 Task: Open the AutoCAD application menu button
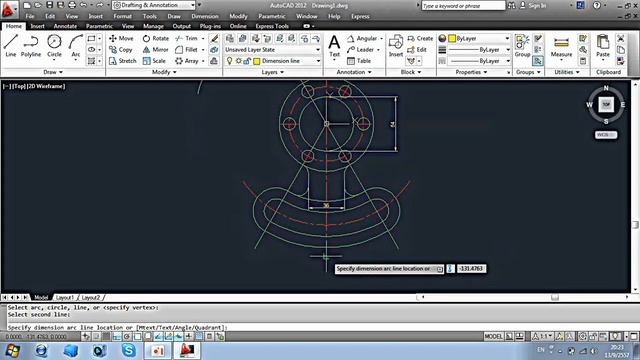[9, 9]
